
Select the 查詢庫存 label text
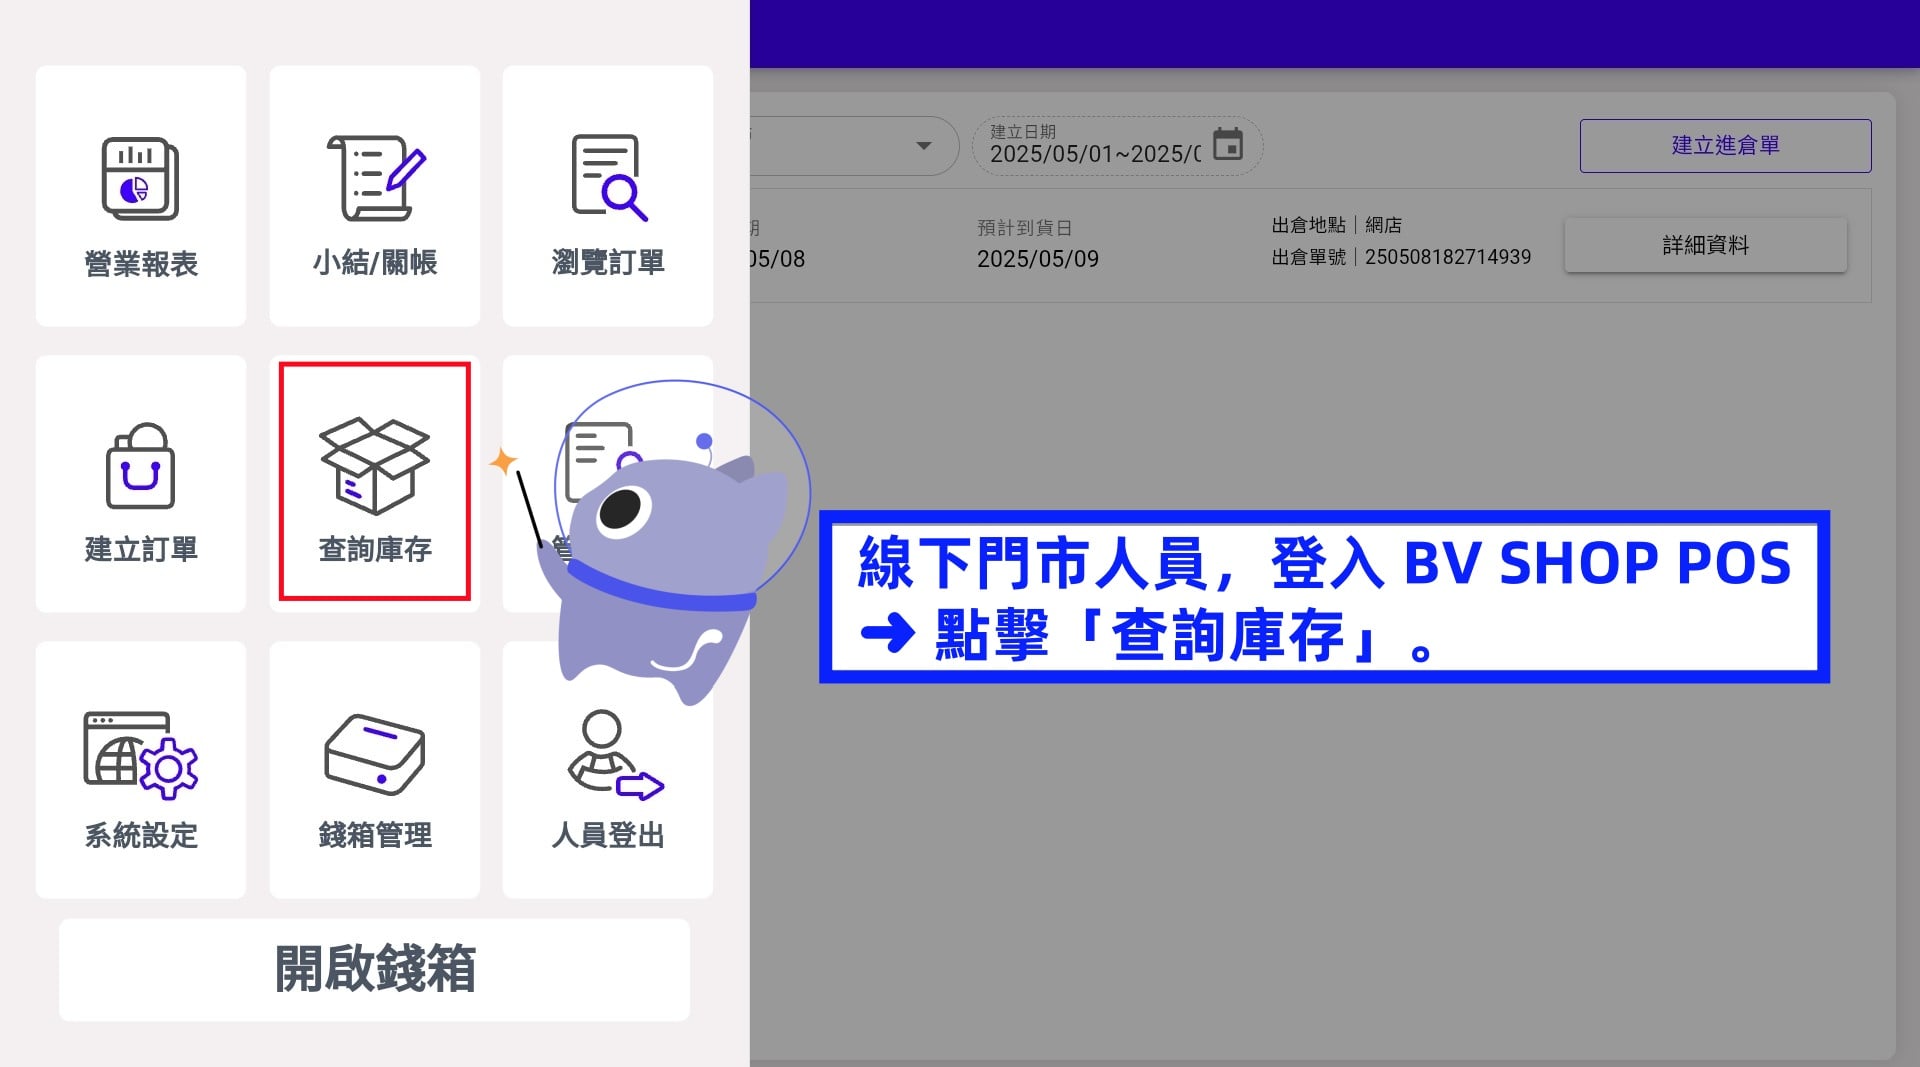point(375,550)
